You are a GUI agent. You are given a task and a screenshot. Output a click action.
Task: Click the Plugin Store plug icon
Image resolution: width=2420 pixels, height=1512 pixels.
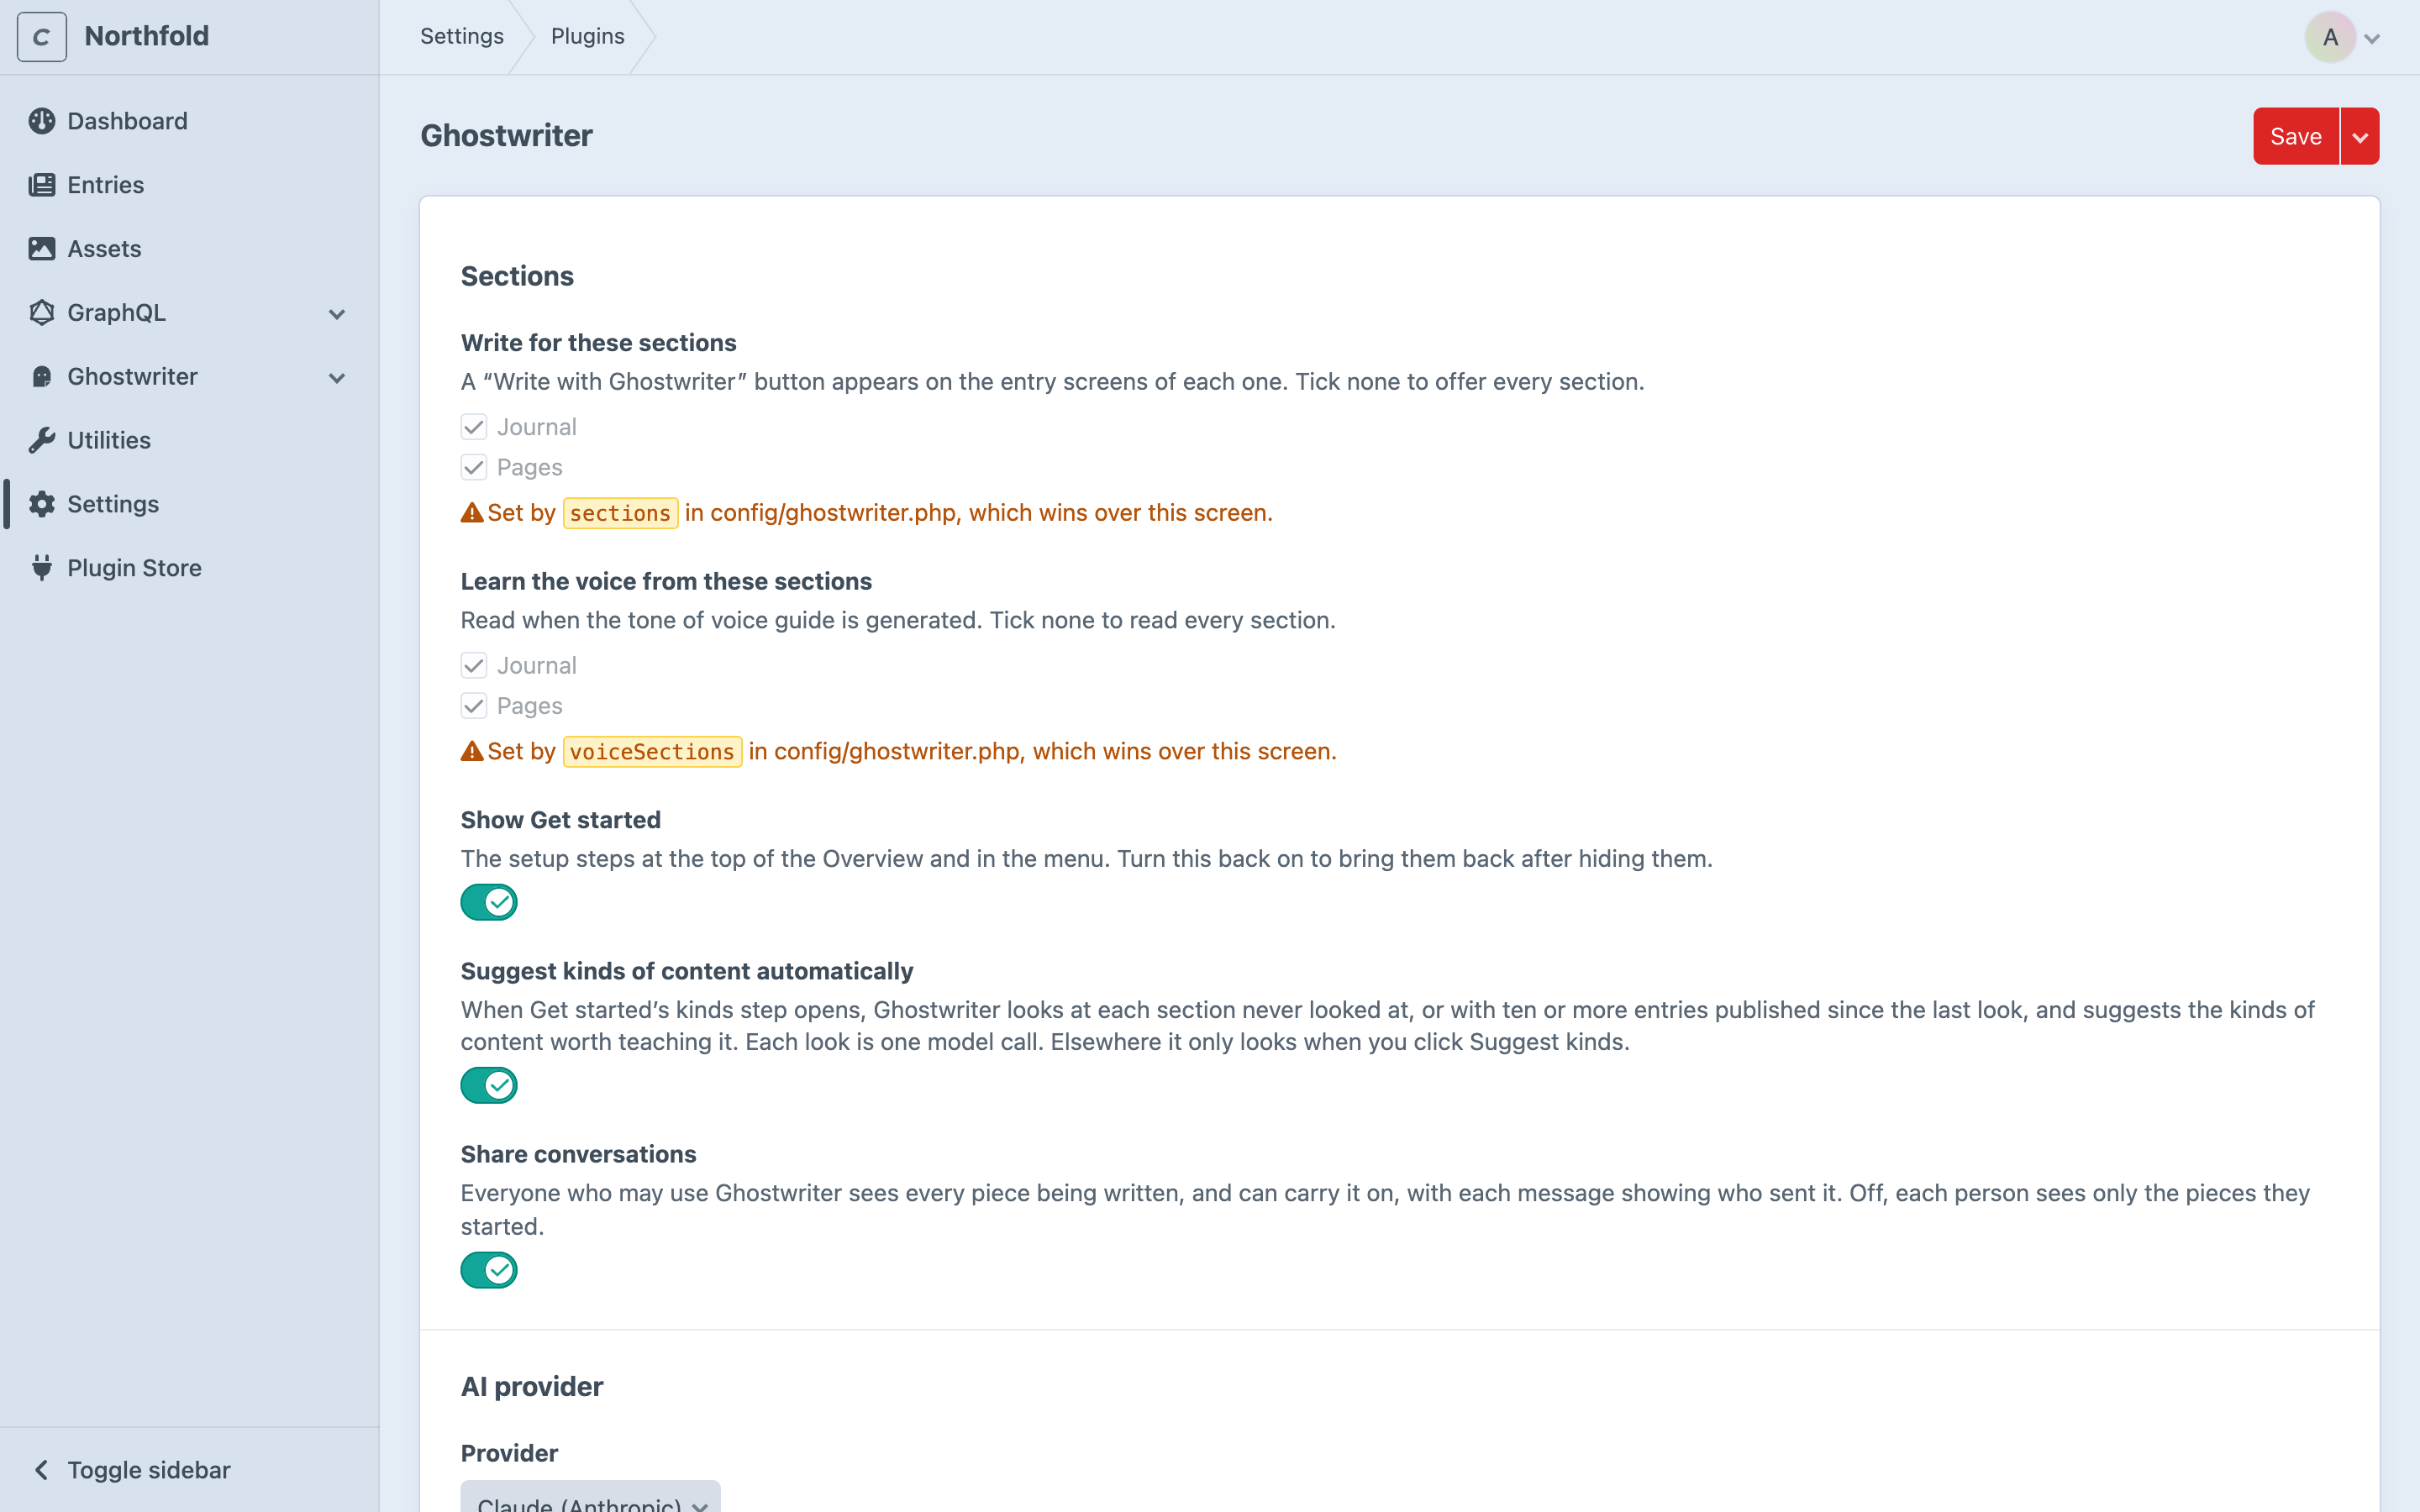click(x=42, y=568)
